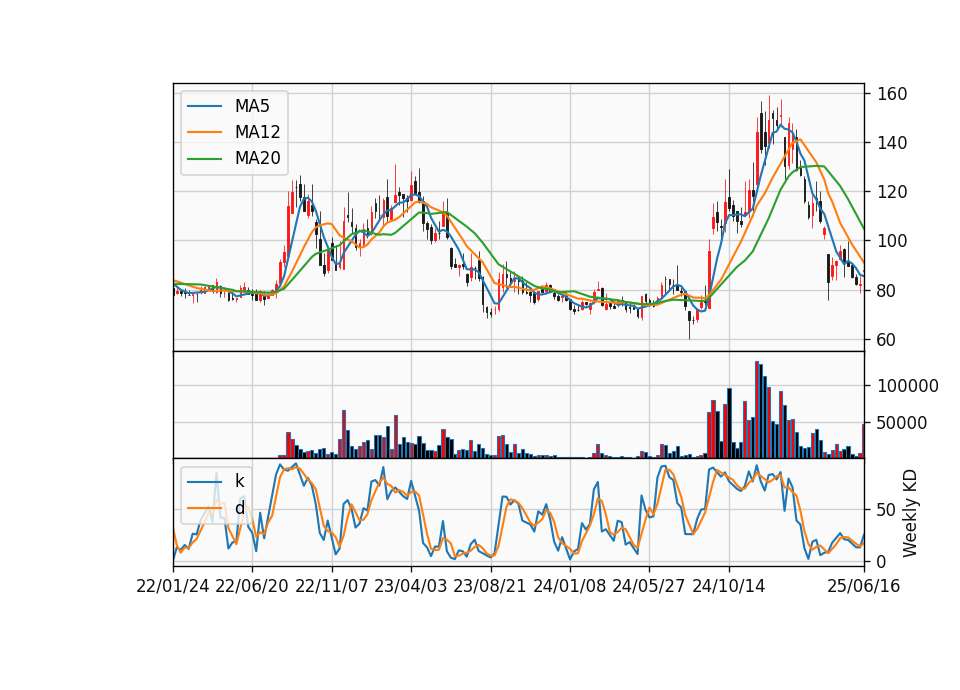
Task: Click the 25/06/16 date tick label
Action: [x=864, y=587]
